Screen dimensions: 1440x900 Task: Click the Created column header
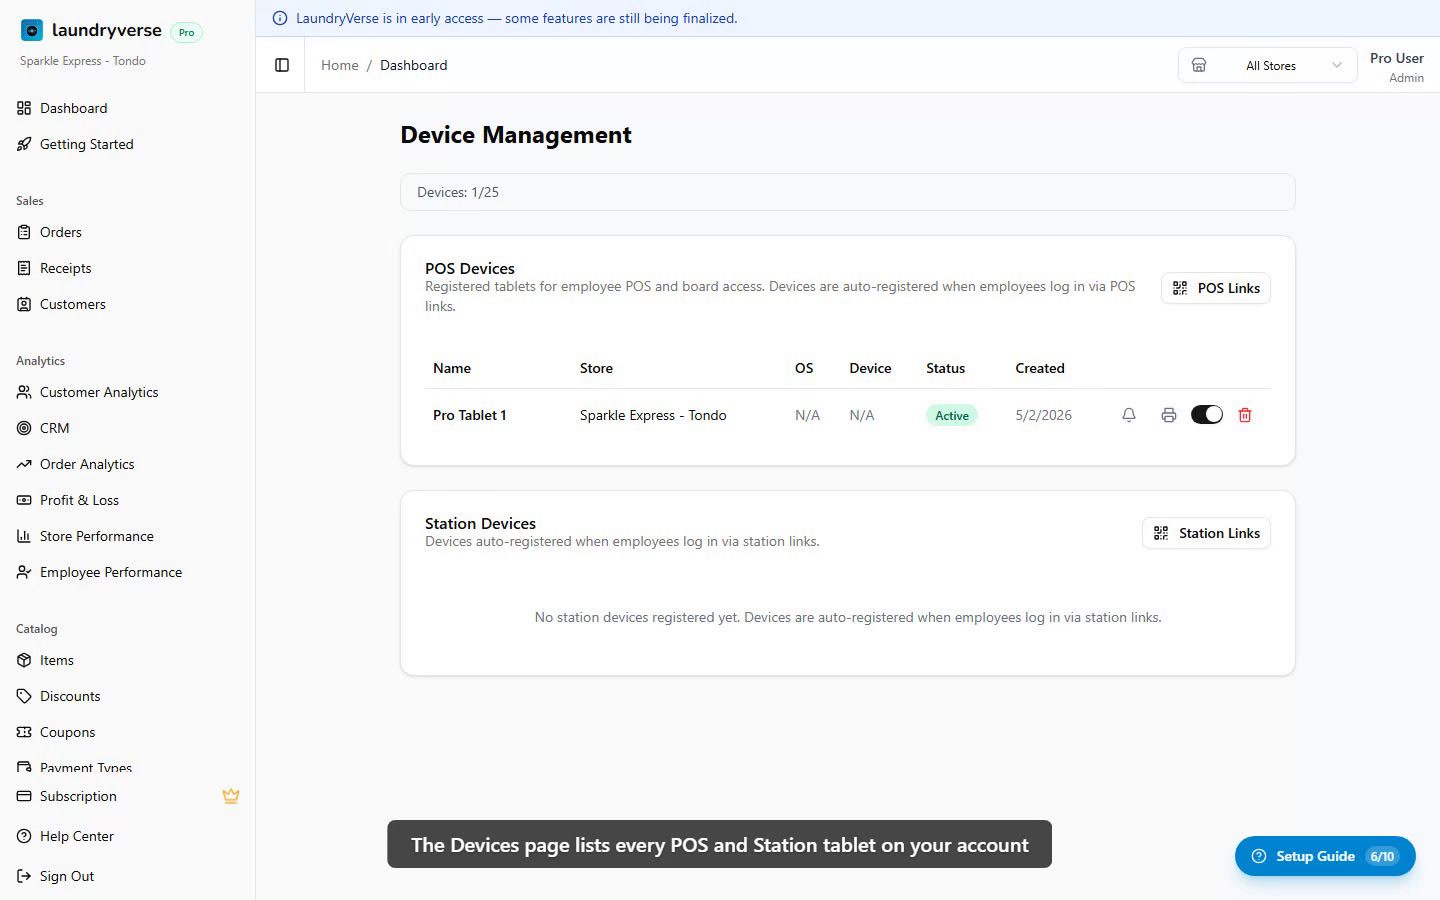[1040, 368]
